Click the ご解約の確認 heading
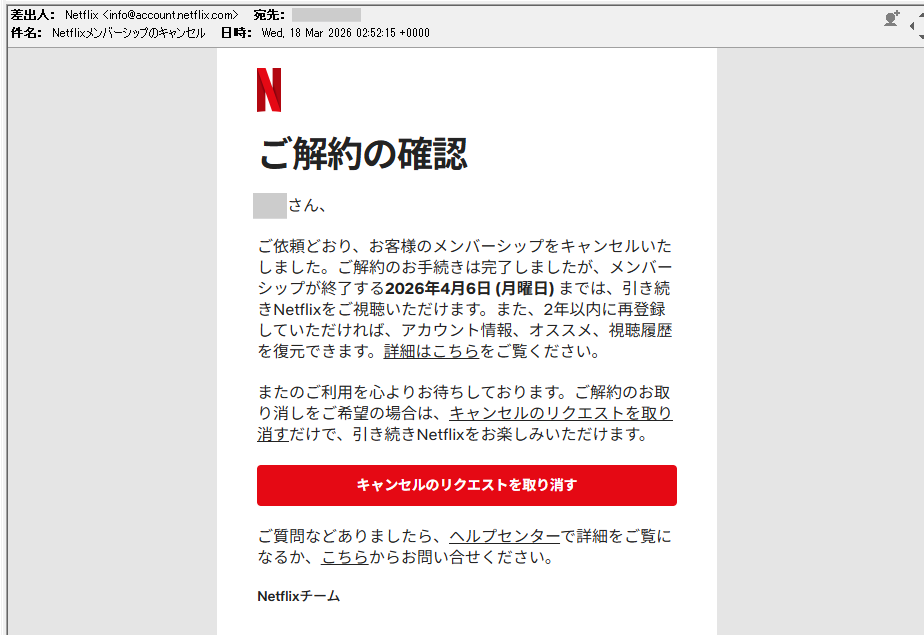This screenshot has width=924, height=635. tap(362, 154)
